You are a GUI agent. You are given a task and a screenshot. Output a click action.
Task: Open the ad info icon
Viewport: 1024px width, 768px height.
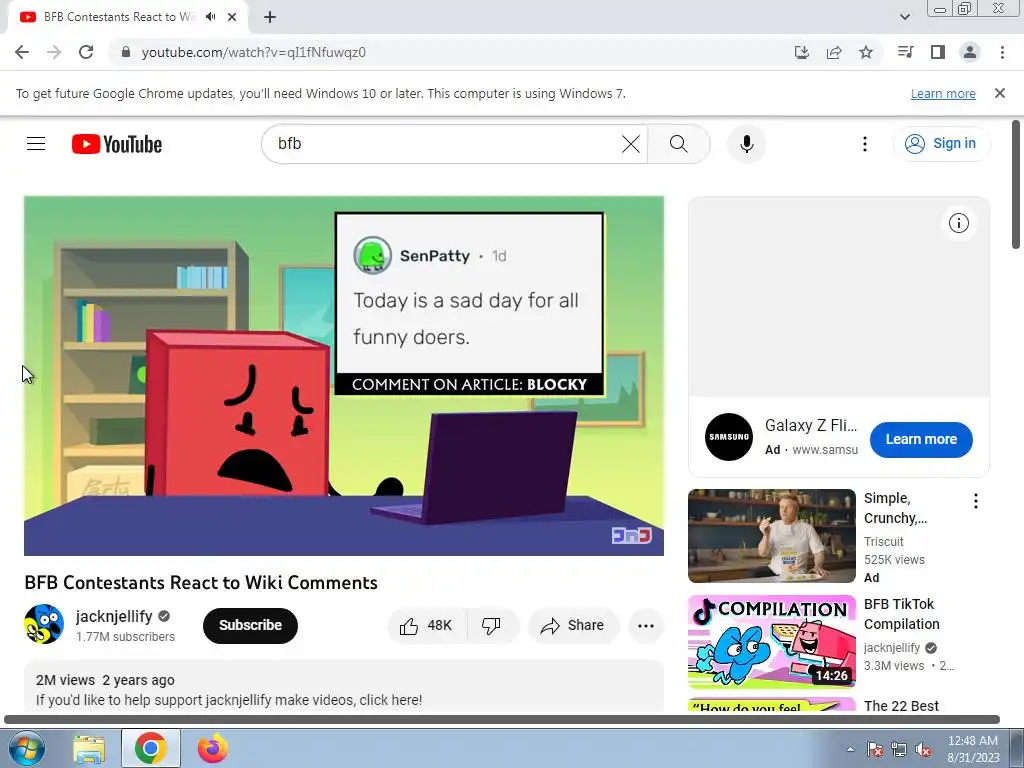(959, 223)
